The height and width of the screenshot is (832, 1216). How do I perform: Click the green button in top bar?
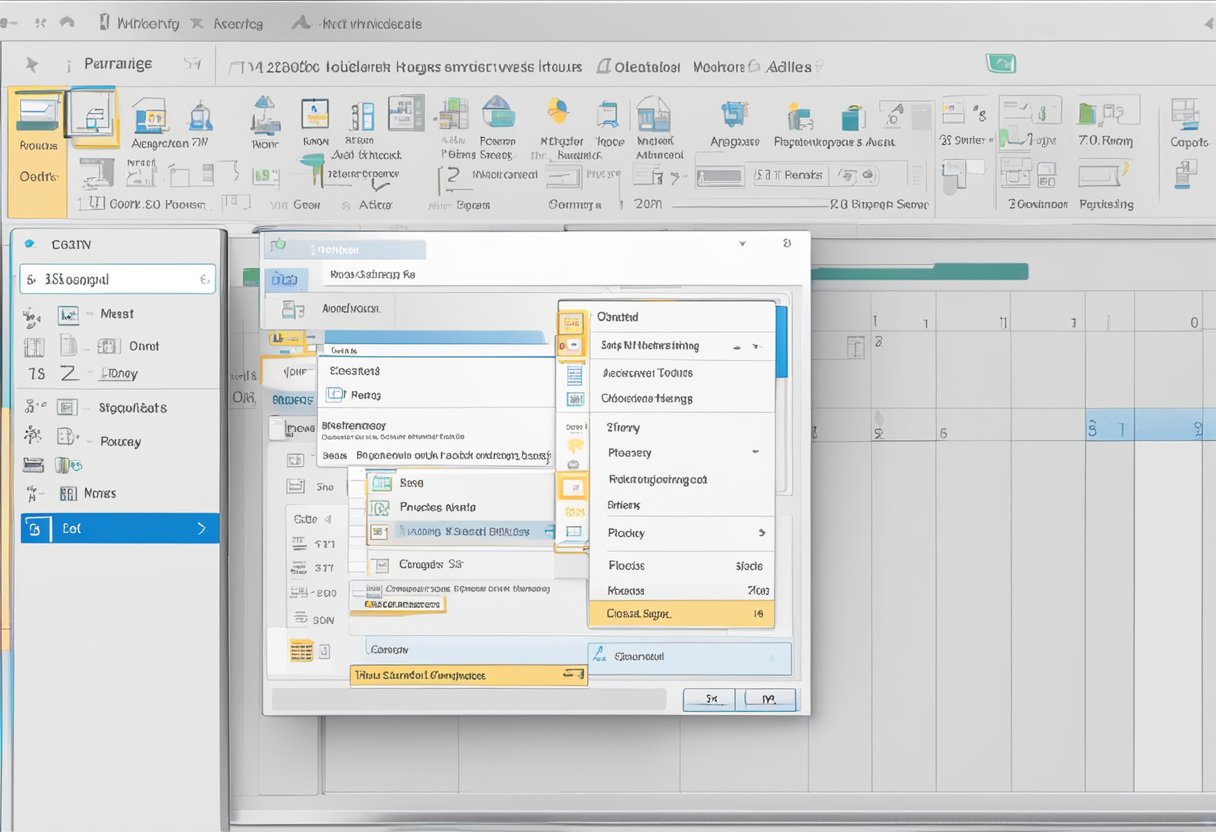(x=1001, y=64)
